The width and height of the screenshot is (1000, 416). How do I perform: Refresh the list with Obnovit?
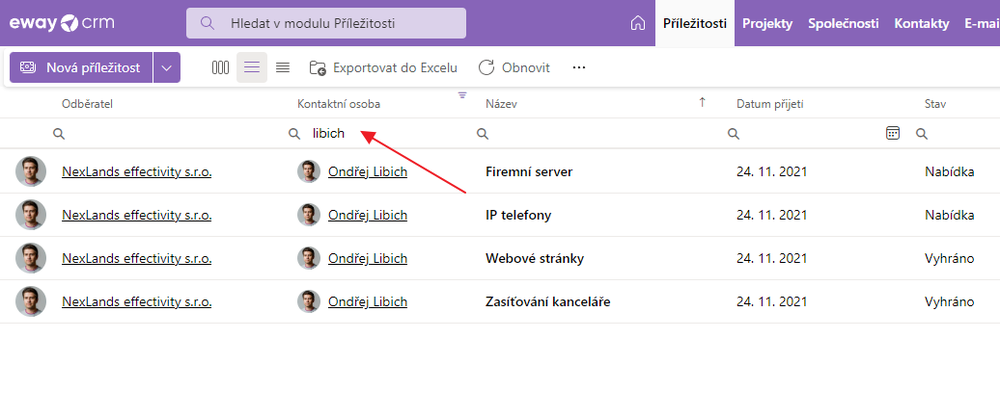514,68
